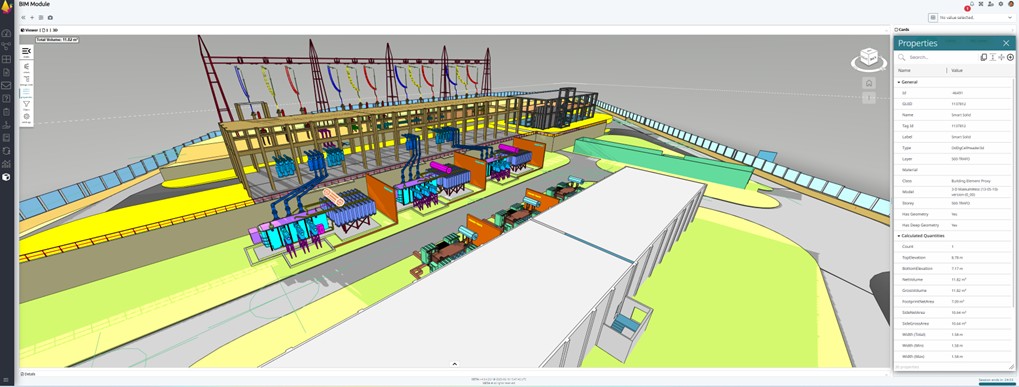This screenshot has height=387, width=1019.
Task: Go to the home view button
Action: click(869, 83)
